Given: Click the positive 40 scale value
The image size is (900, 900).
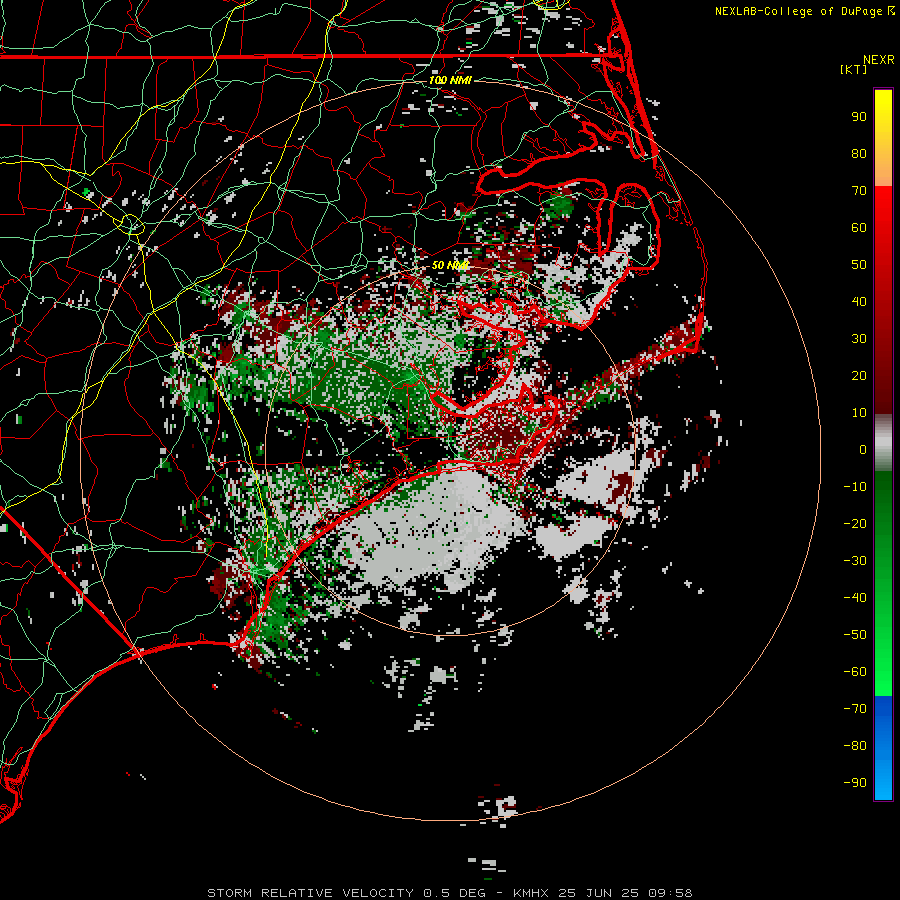Looking at the screenshot, I should (859, 302).
